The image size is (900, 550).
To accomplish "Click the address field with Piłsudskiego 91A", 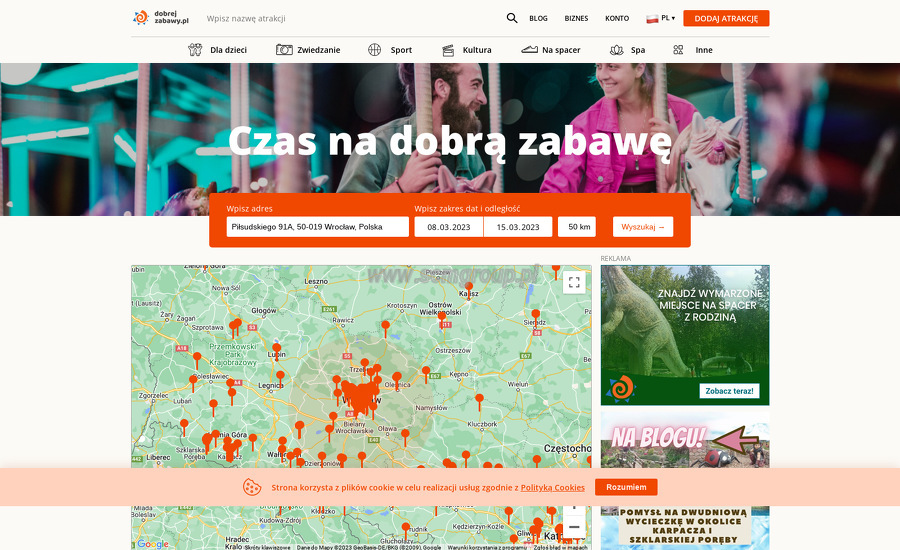I will tap(317, 227).
